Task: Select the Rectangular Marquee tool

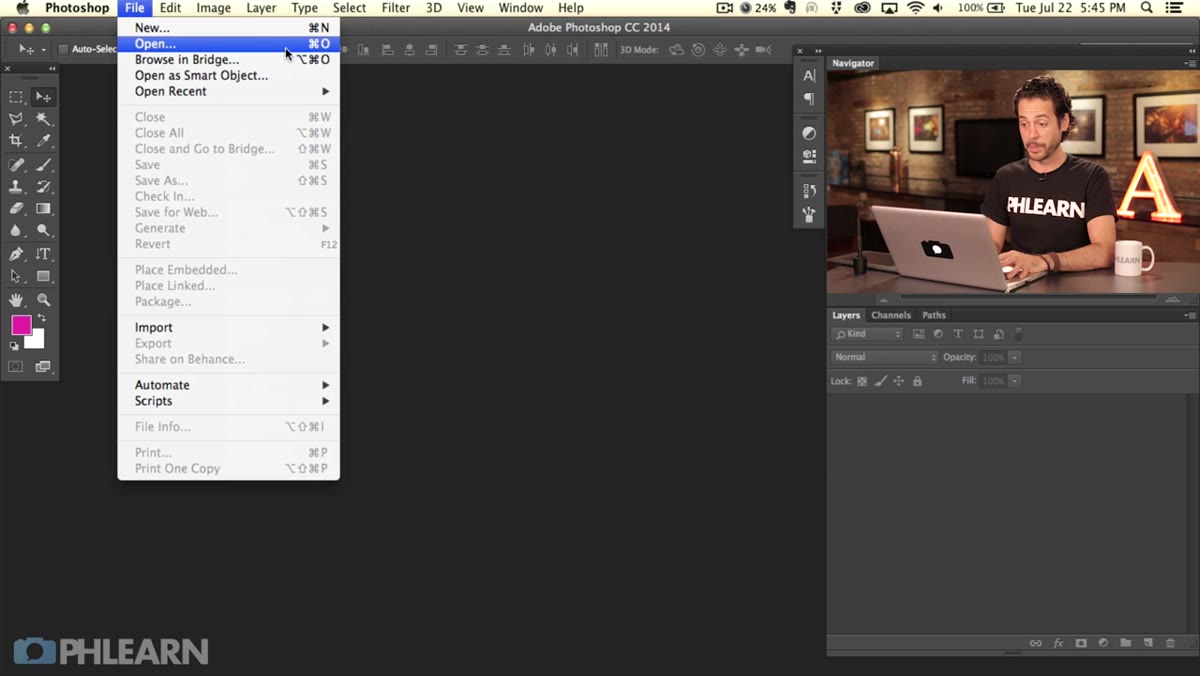Action: tap(16, 97)
